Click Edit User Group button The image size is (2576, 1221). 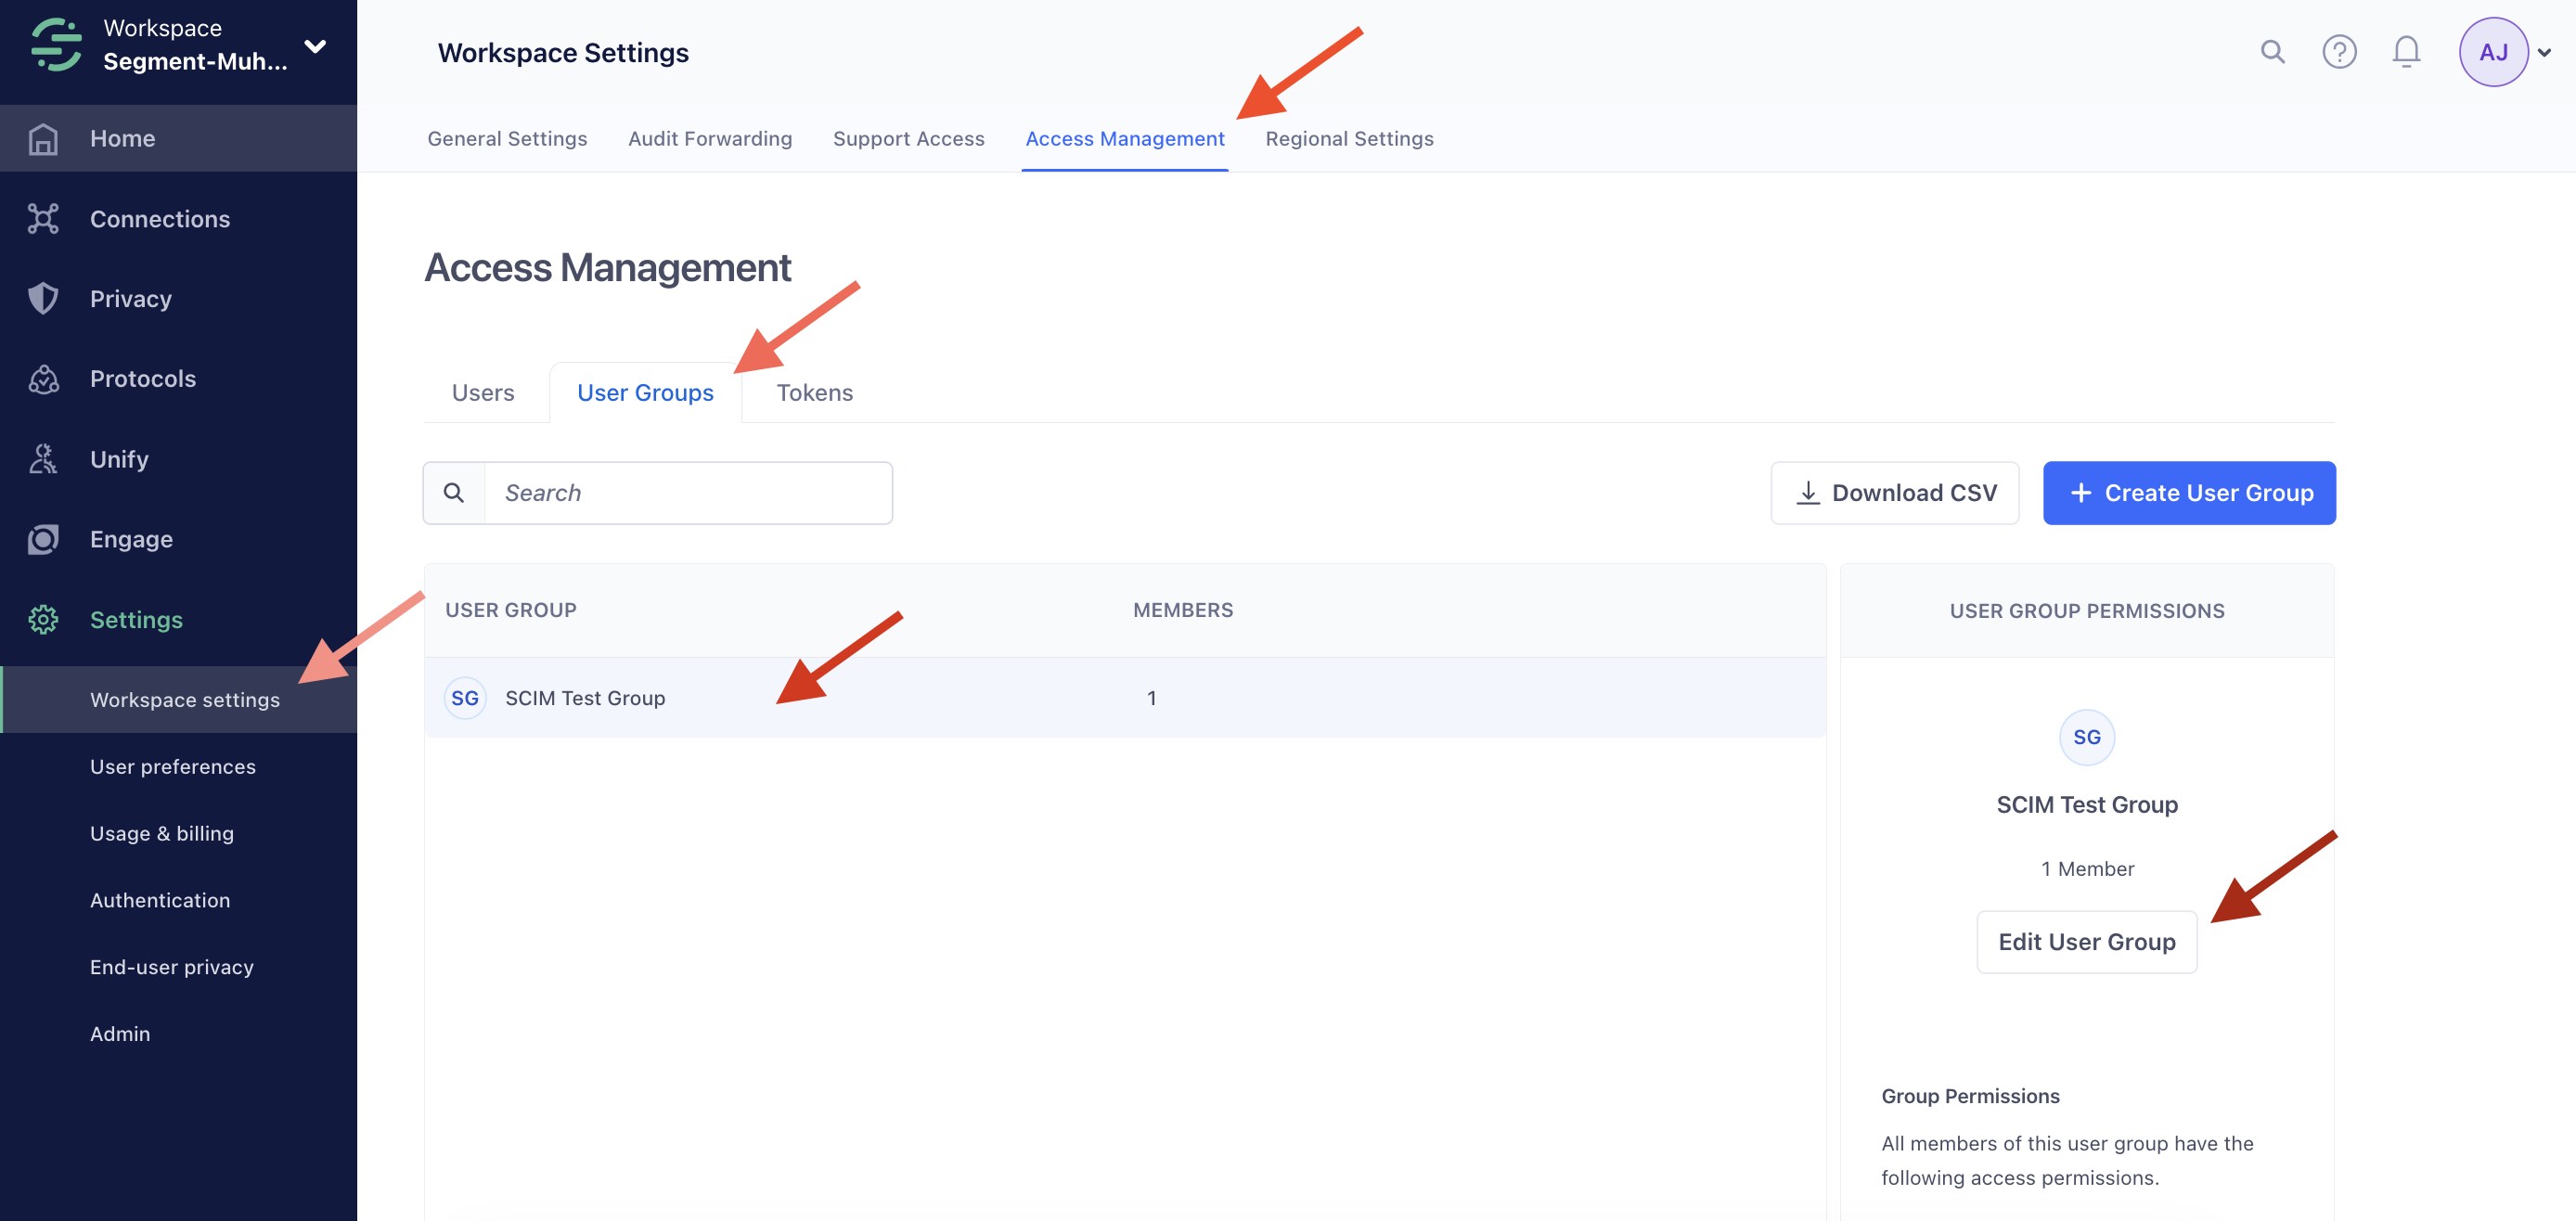pyautogui.click(x=2086, y=942)
